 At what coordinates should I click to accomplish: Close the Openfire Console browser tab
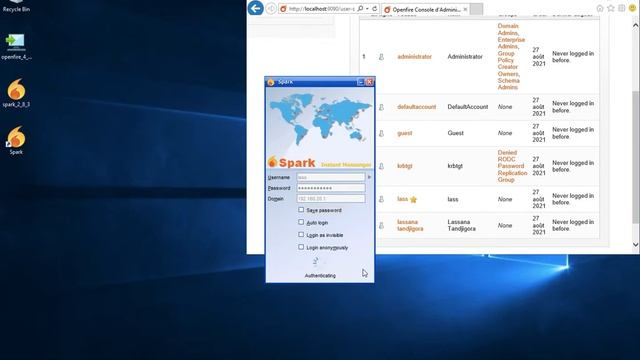(x=465, y=9)
